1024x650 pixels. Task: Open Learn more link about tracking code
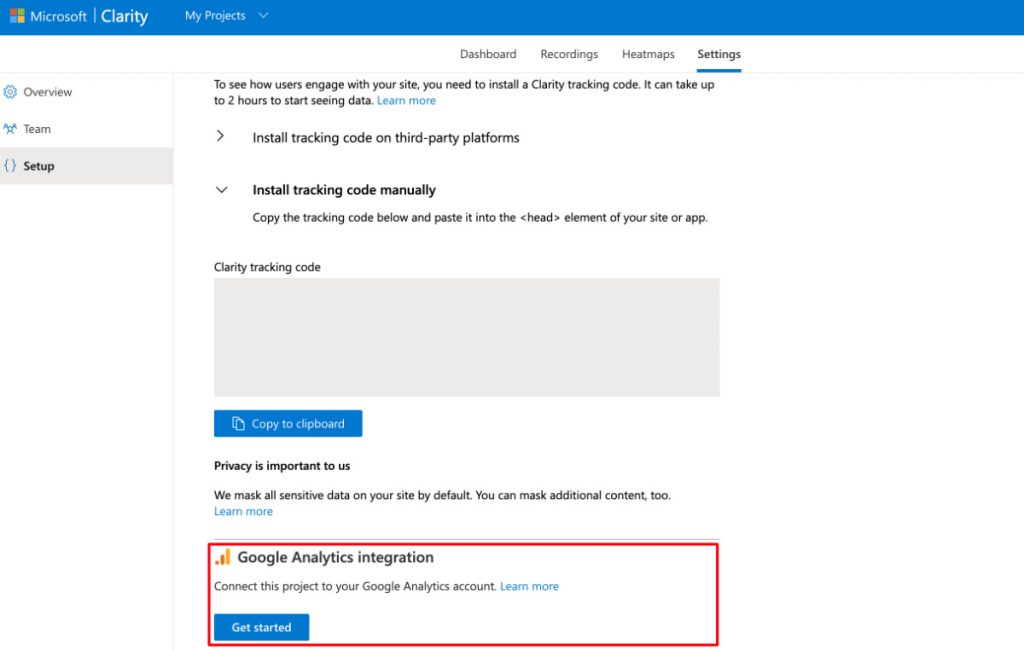(406, 101)
